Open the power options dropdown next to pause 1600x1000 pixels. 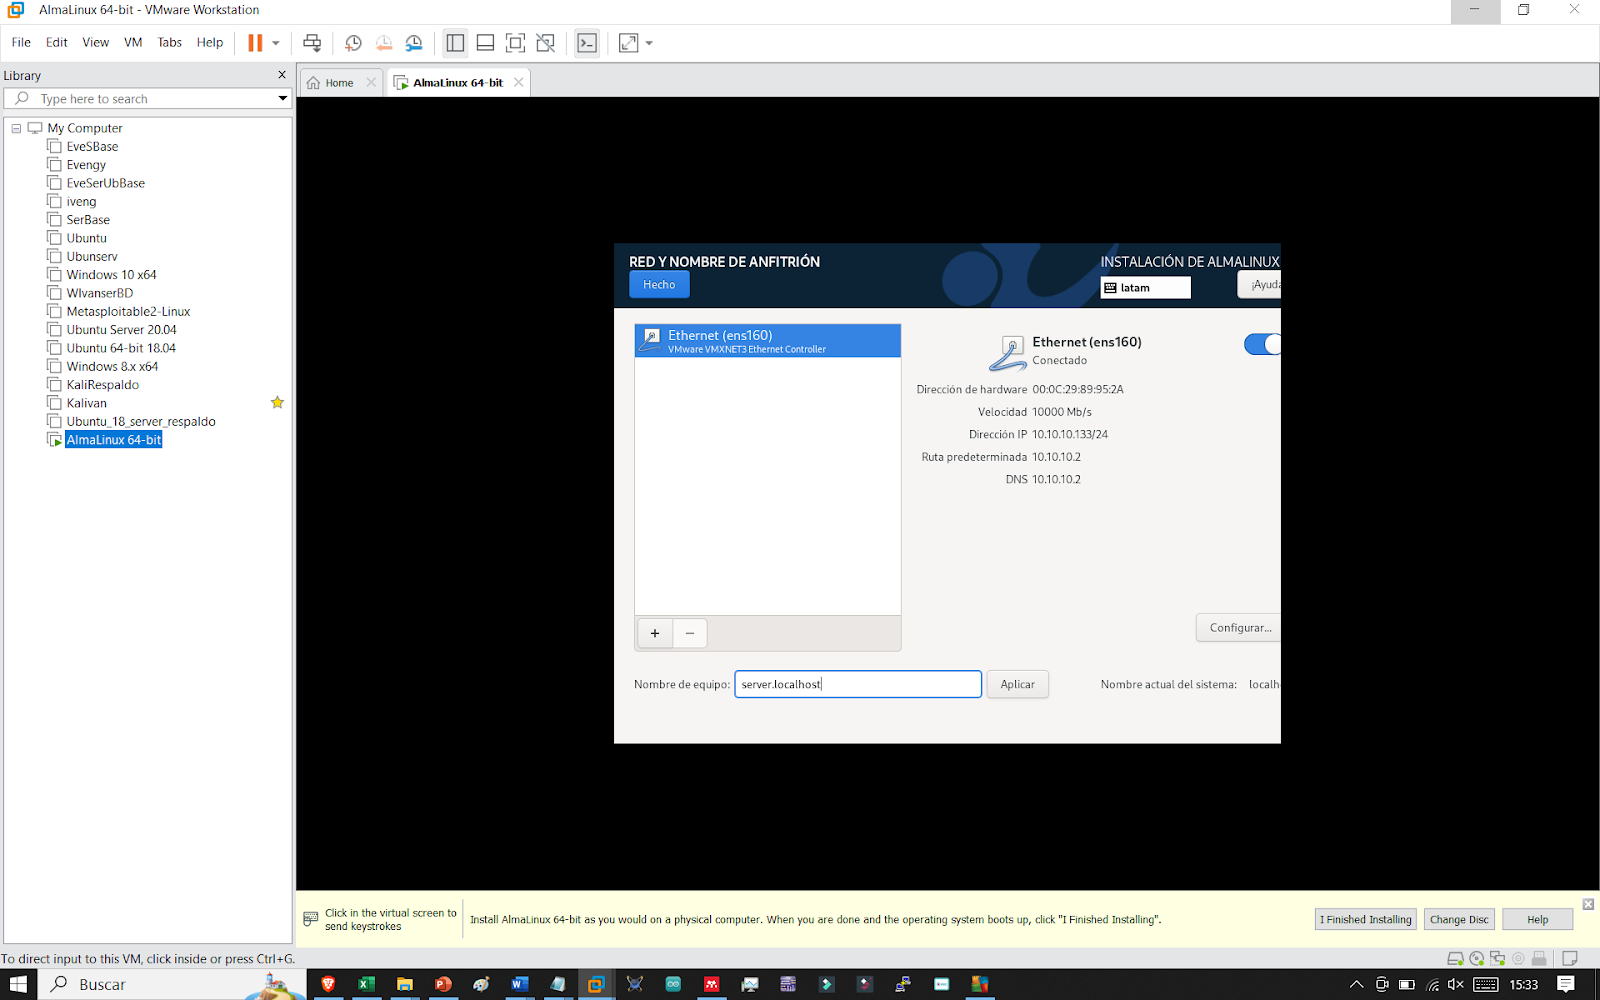[276, 43]
